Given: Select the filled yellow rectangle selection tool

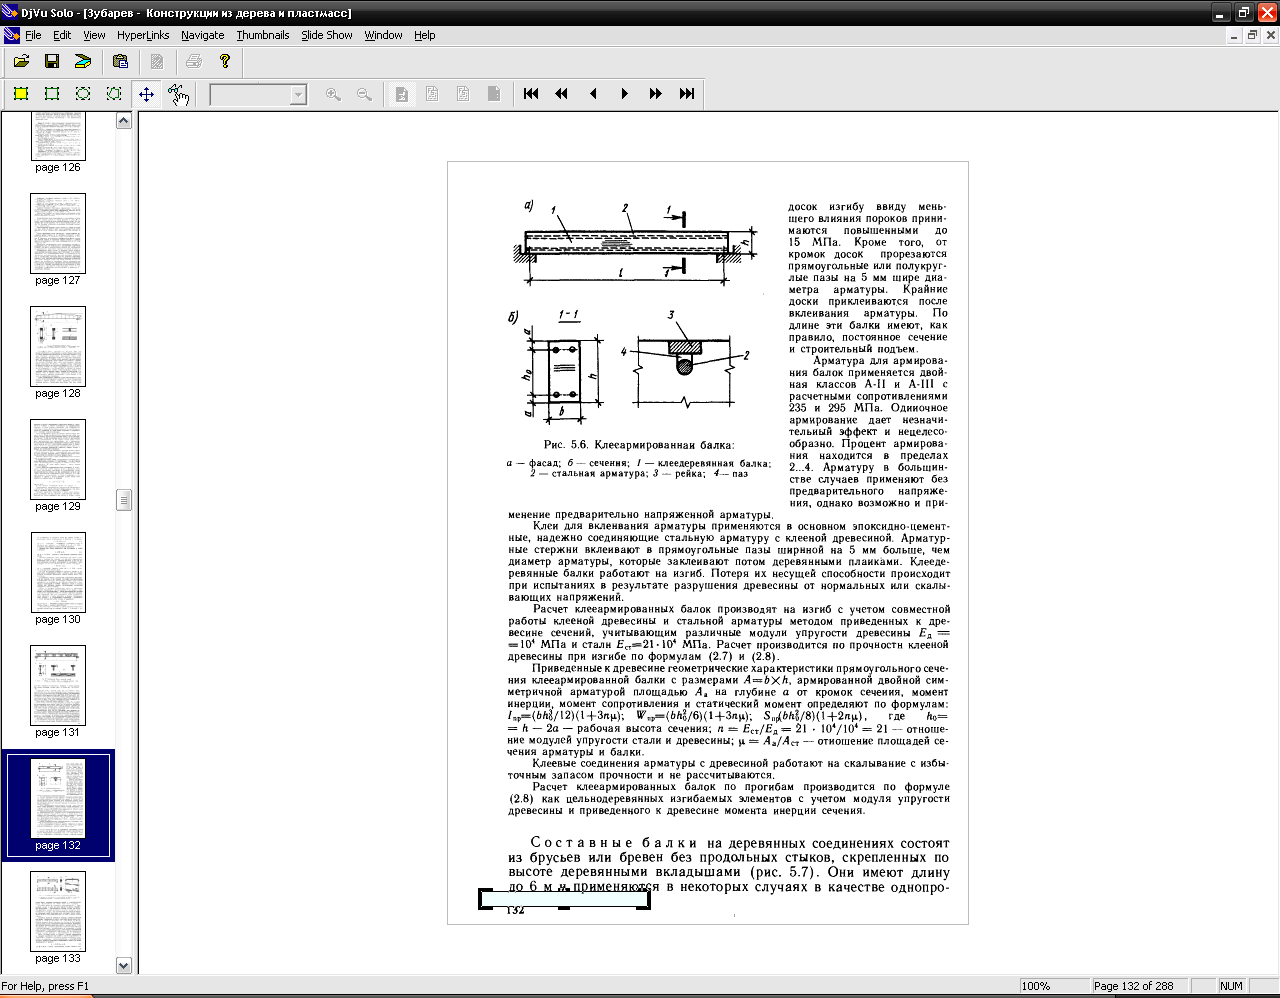Looking at the screenshot, I should click(21, 94).
